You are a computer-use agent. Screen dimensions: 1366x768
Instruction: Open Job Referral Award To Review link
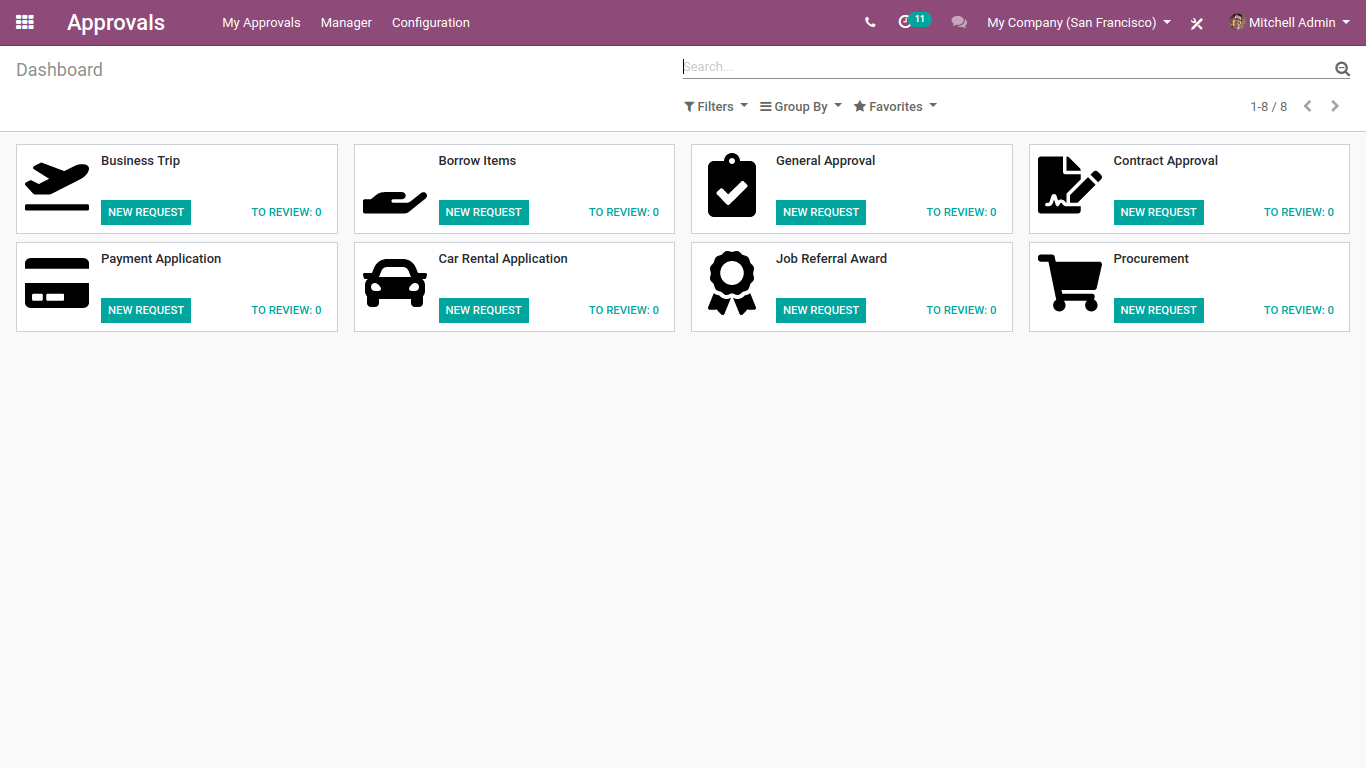961,310
